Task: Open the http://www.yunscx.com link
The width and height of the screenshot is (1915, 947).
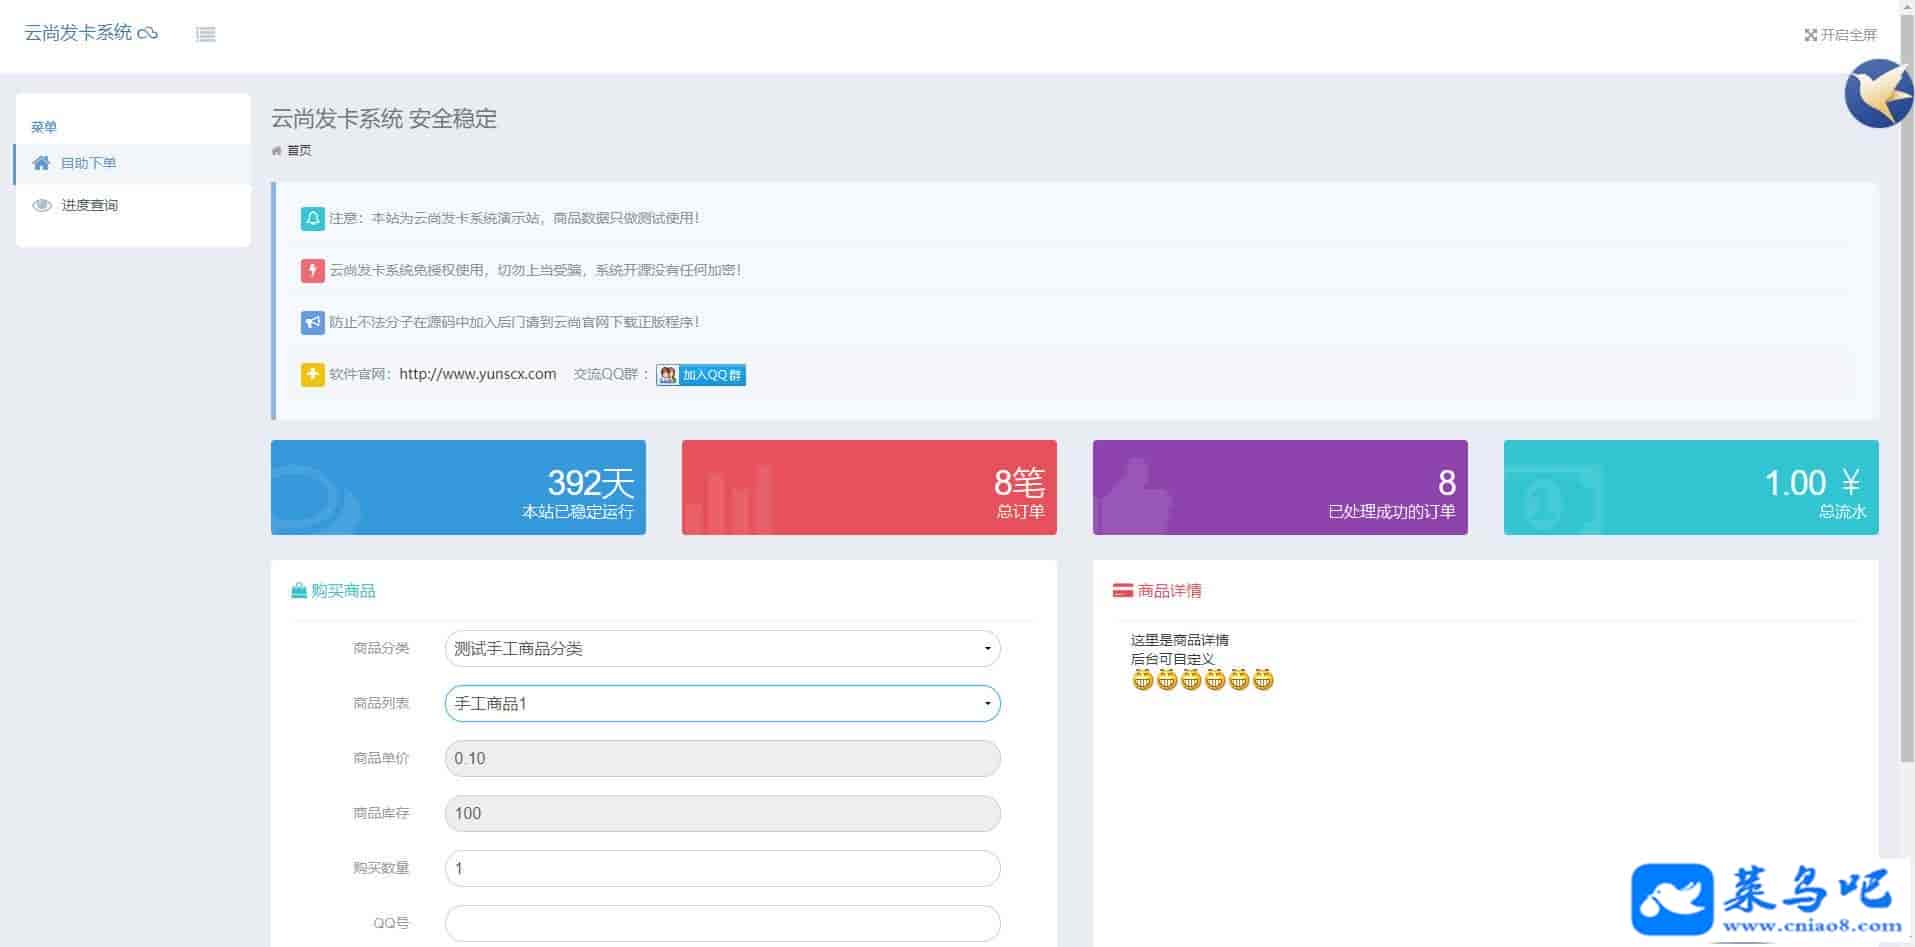Action: coord(477,374)
